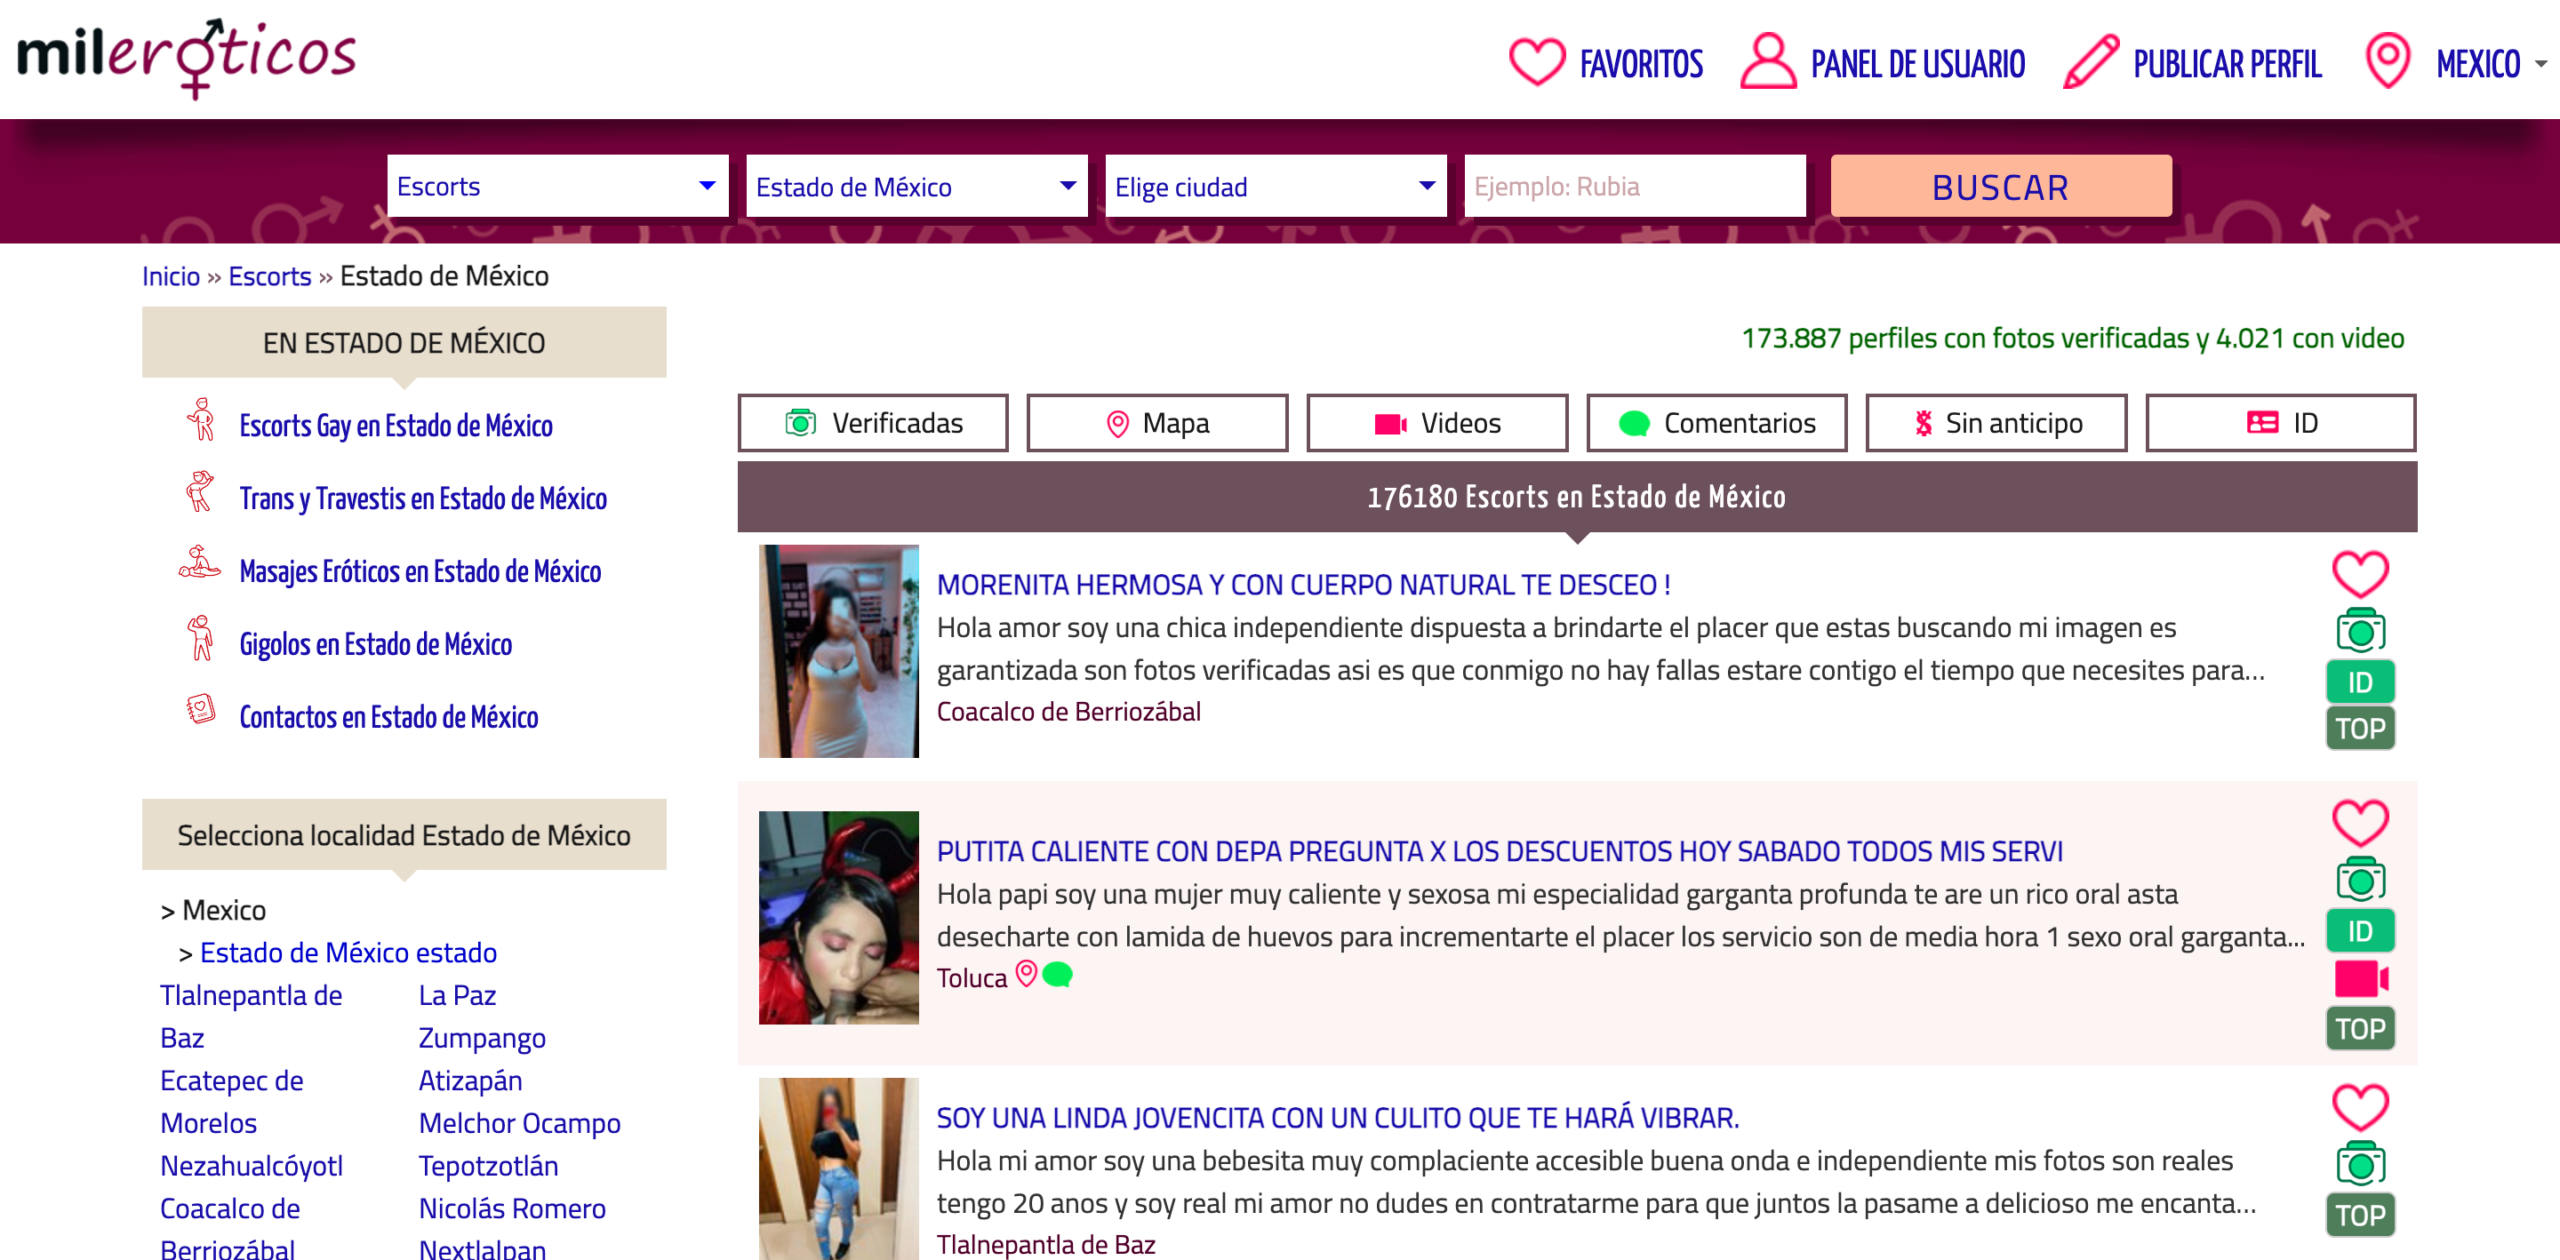Favorite the MORENITA HERMOSA listing heart
This screenshot has height=1260, width=2560.
(2360, 574)
